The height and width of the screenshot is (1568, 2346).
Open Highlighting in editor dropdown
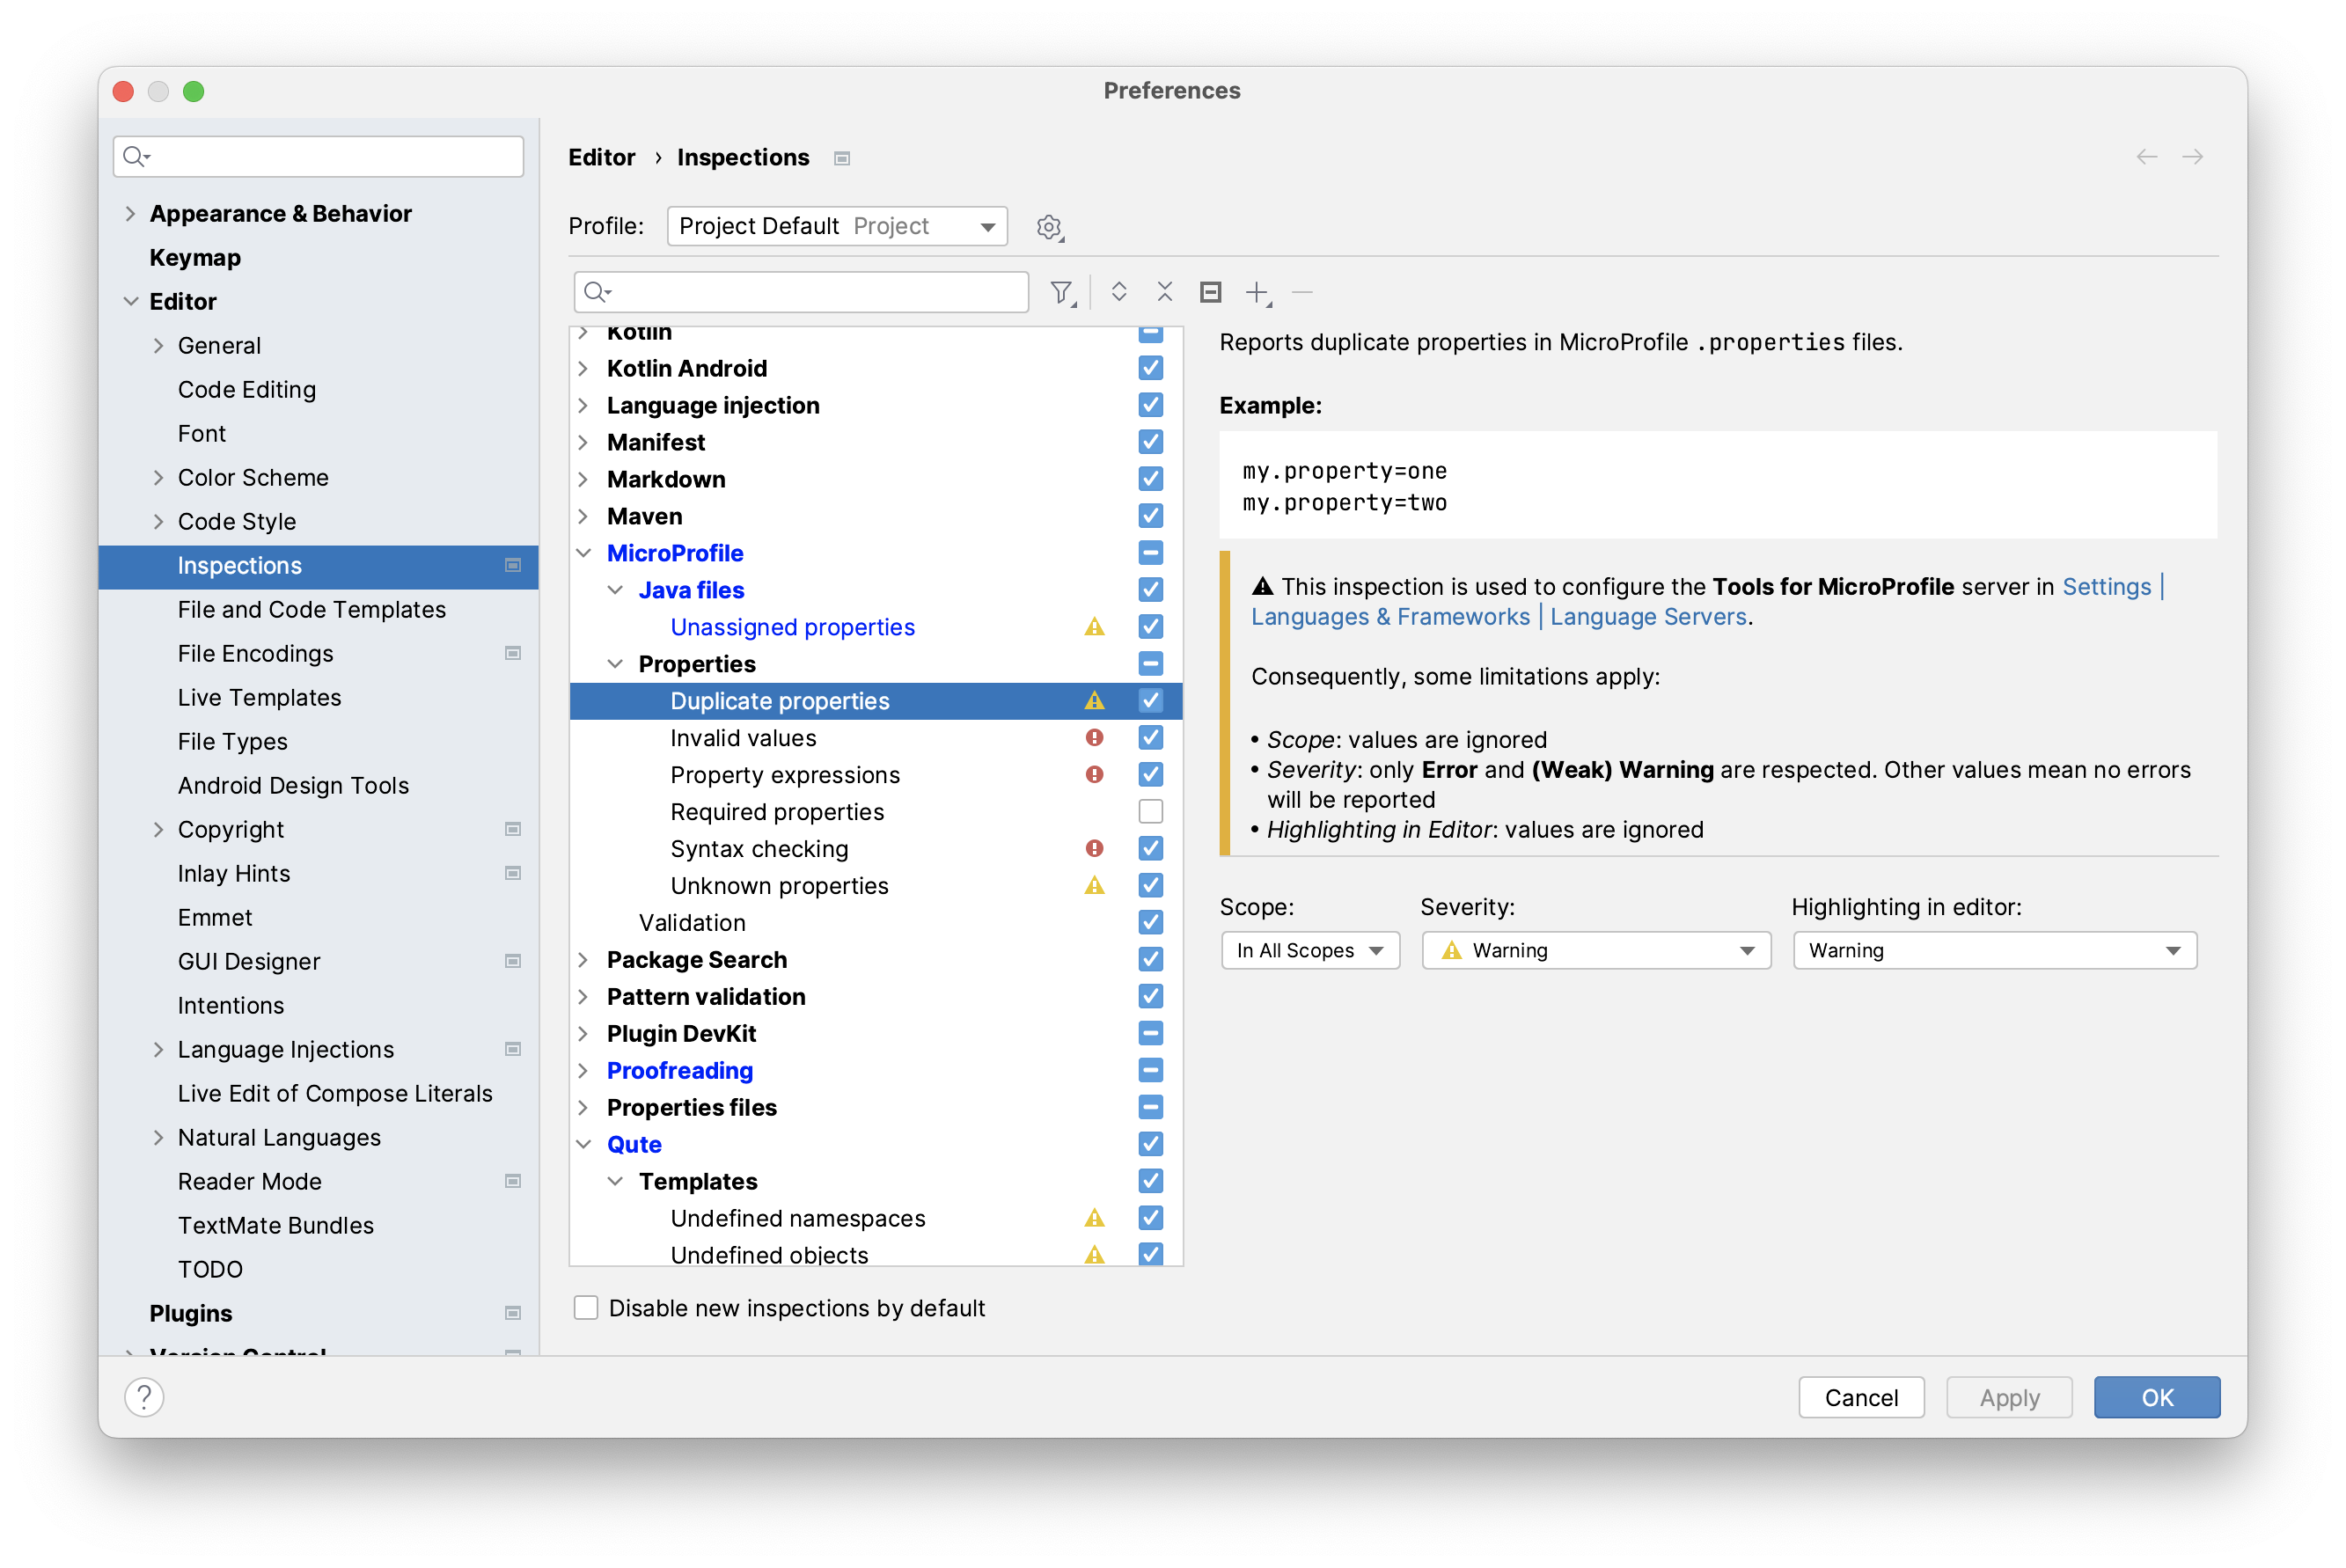pyautogui.click(x=1994, y=951)
